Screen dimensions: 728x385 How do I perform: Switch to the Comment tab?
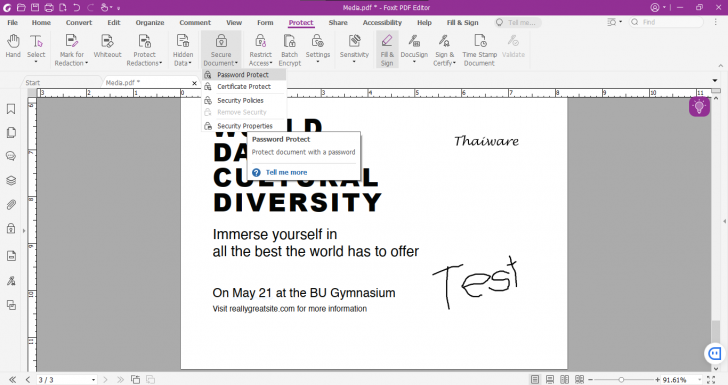tap(195, 22)
